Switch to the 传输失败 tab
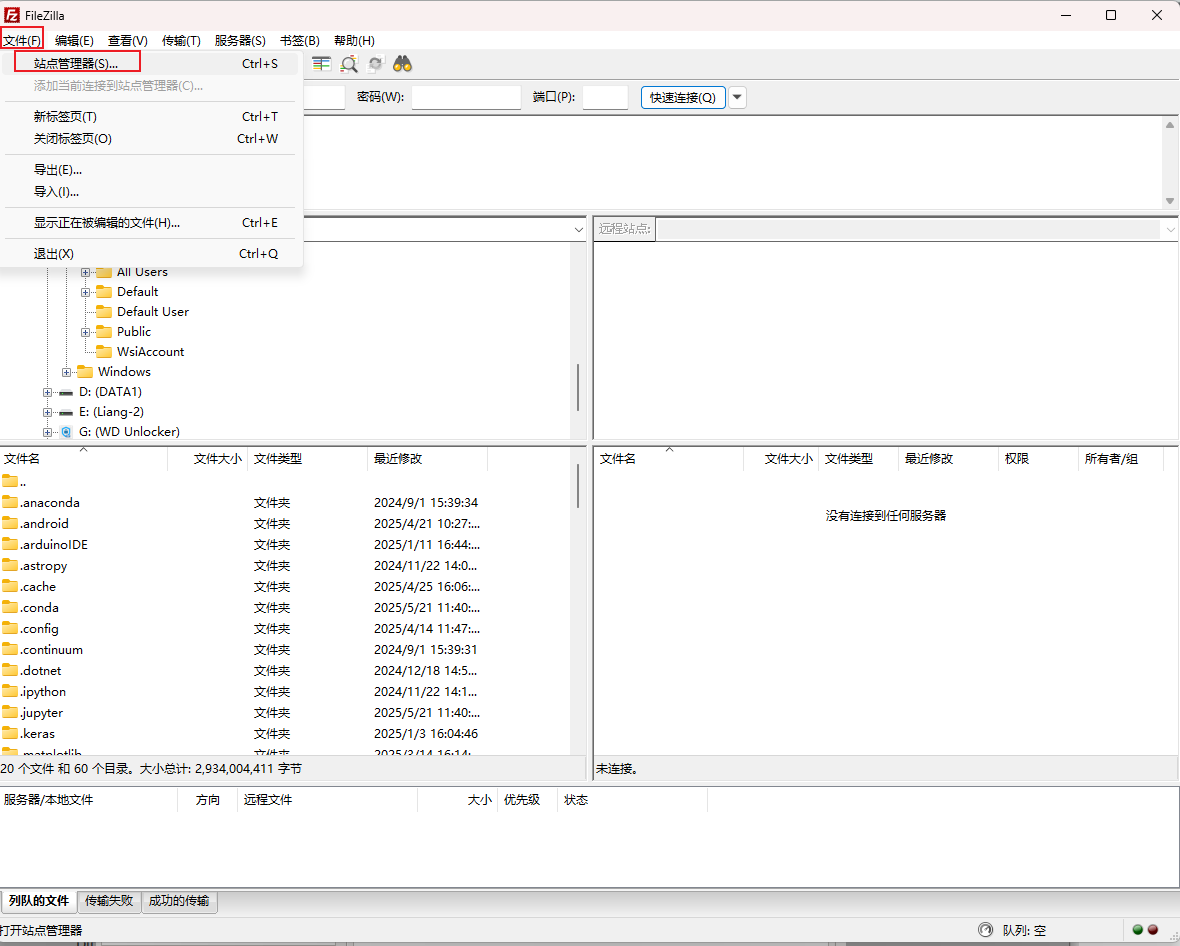The image size is (1180, 946). tap(109, 901)
